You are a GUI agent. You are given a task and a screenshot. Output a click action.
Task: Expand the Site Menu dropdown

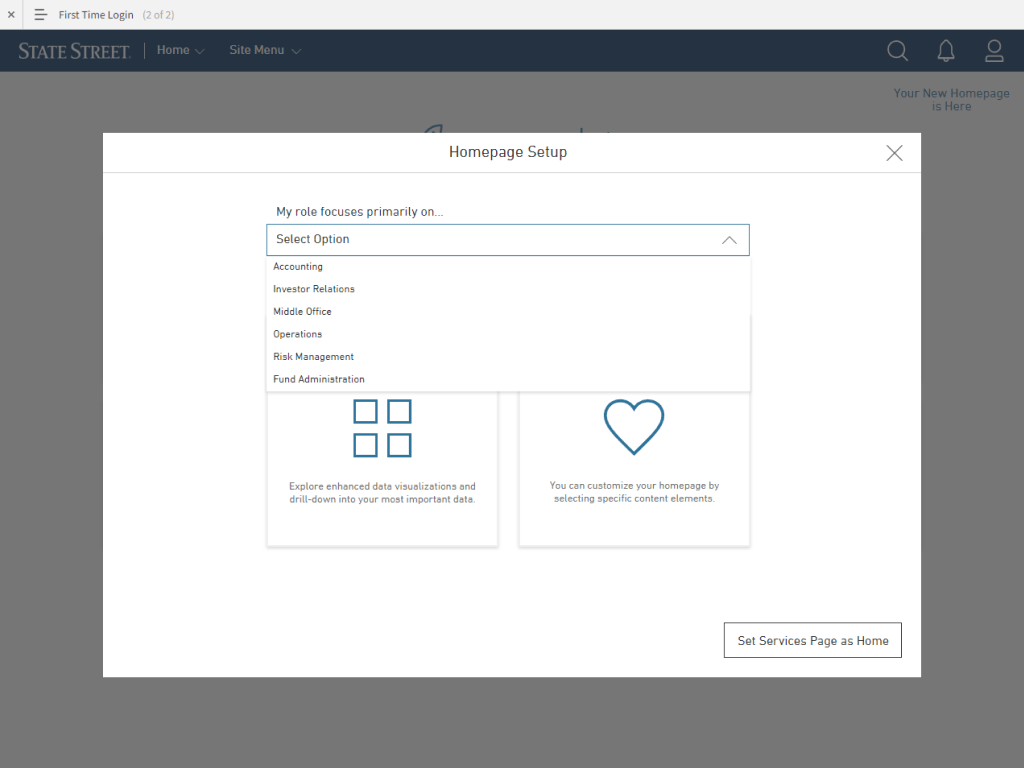[x=264, y=51]
